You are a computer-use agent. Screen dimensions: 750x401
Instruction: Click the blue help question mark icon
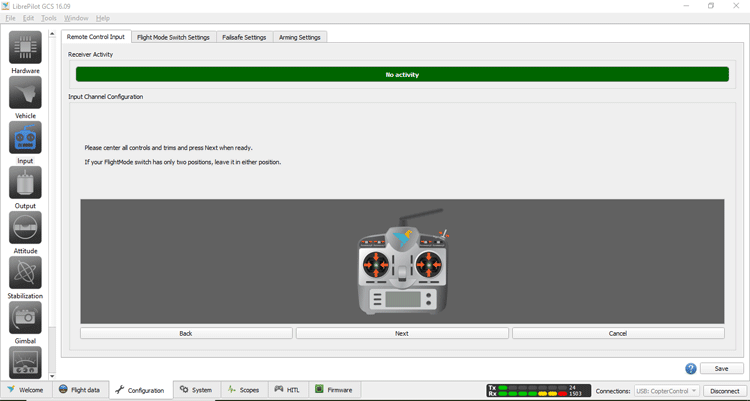tap(691, 368)
